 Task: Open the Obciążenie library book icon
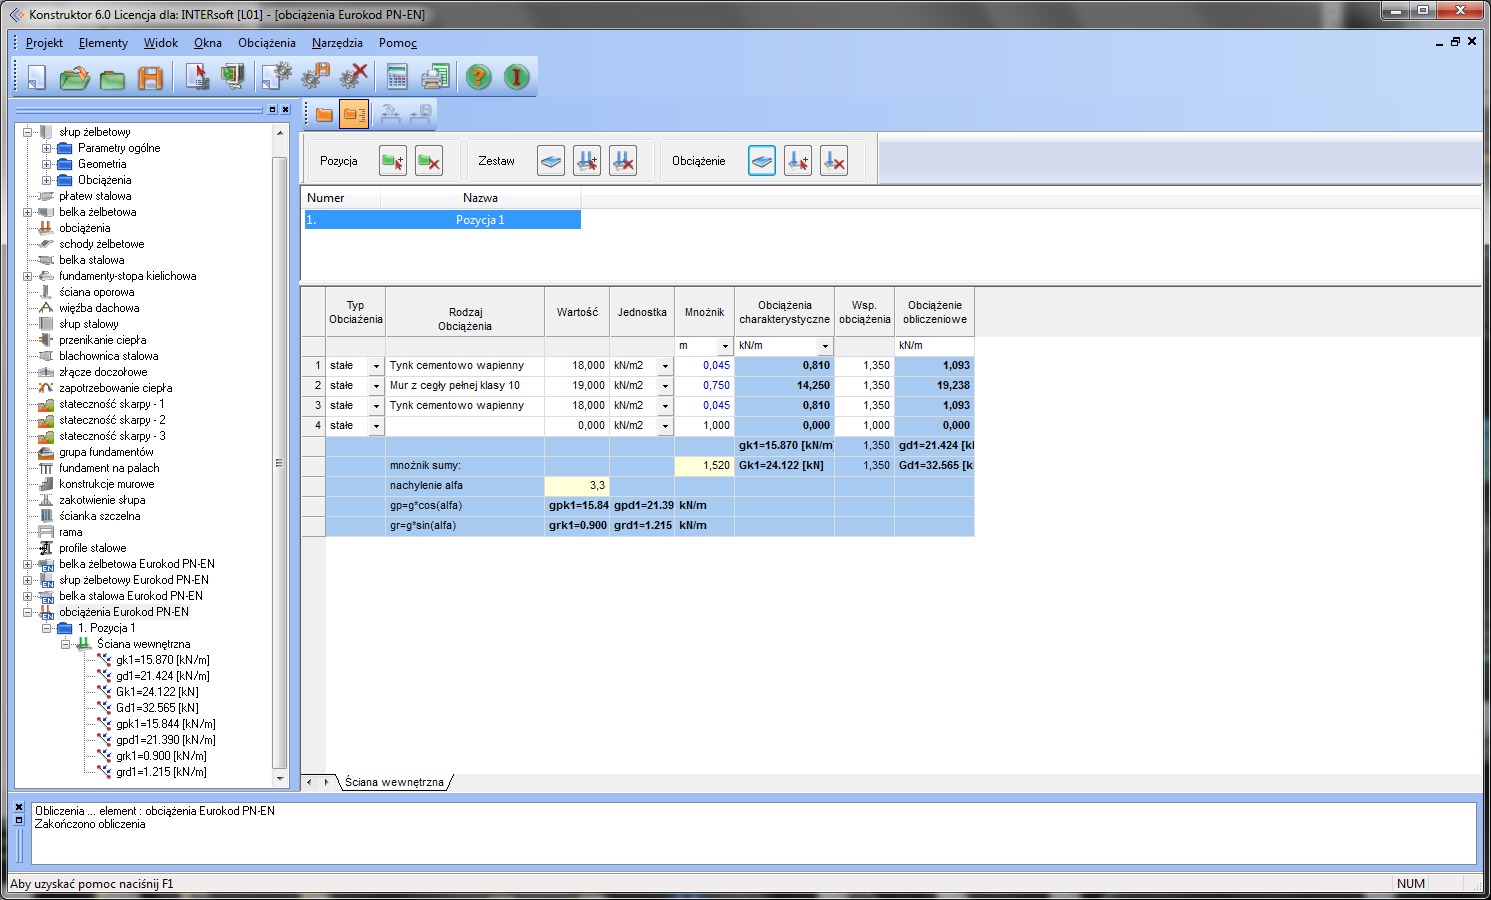pyautogui.click(x=762, y=161)
